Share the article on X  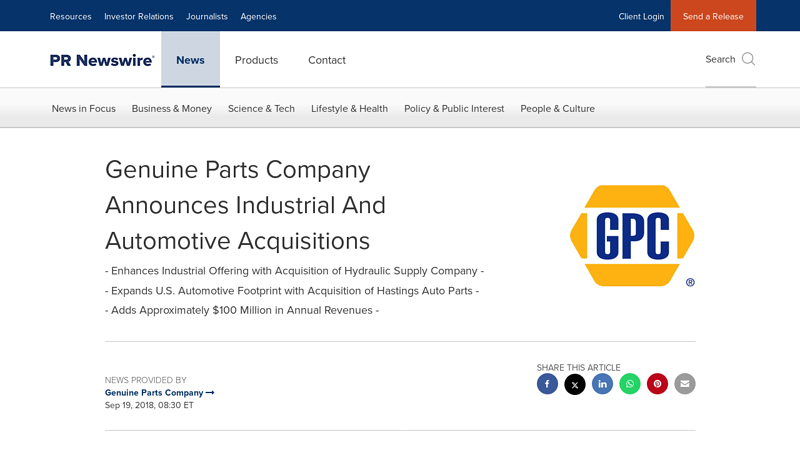pyautogui.click(x=574, y=384)
